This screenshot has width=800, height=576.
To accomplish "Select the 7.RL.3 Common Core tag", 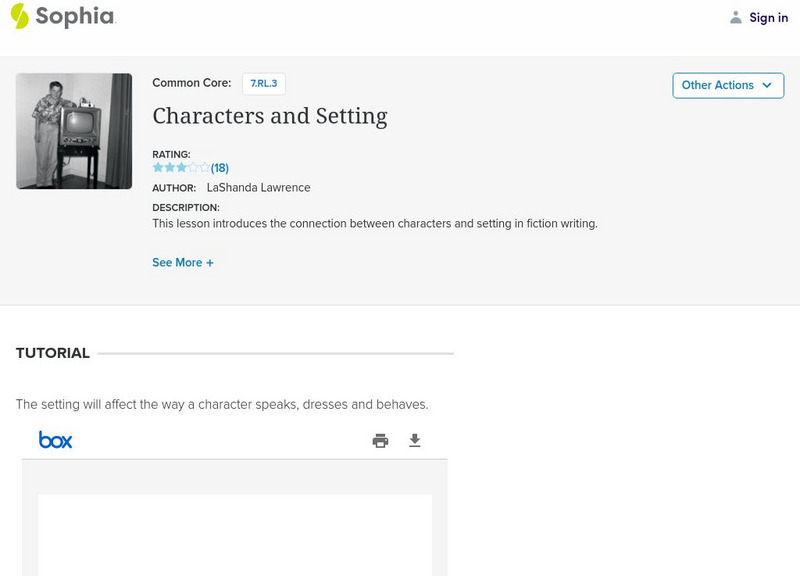I will [x=264, y=84].
